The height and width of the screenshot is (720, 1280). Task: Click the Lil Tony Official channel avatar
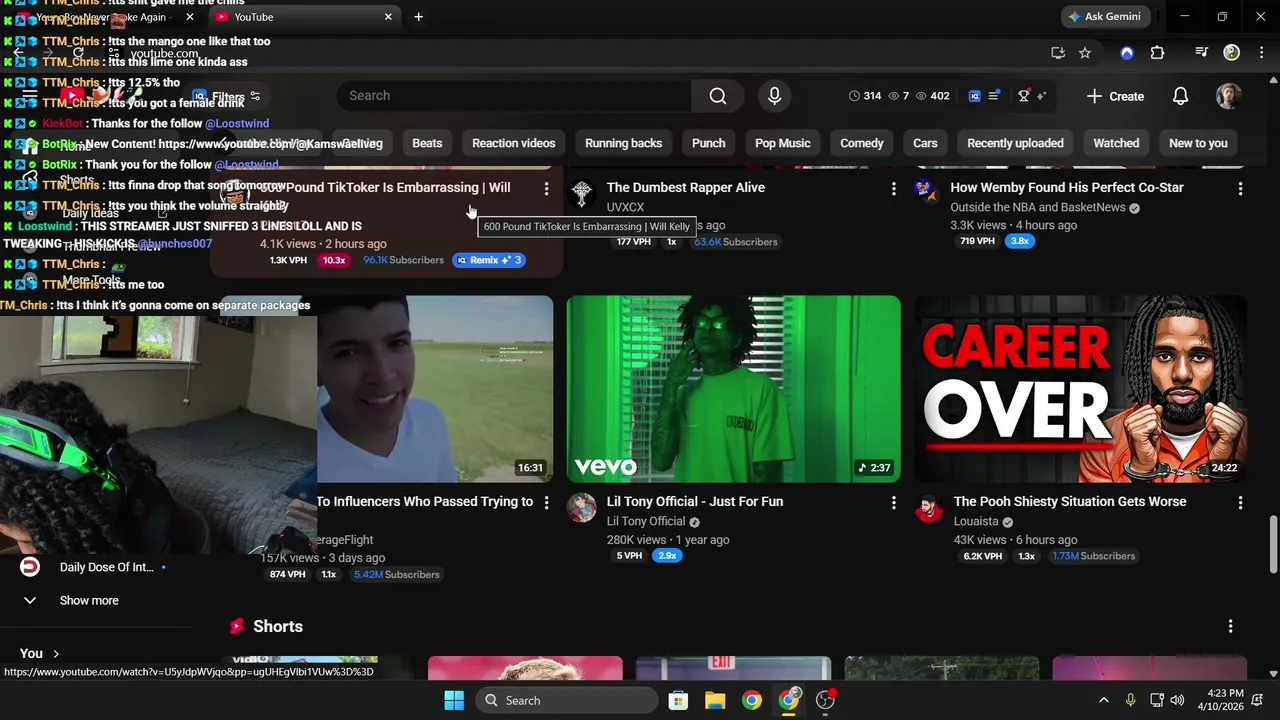[x=582, y=507]
